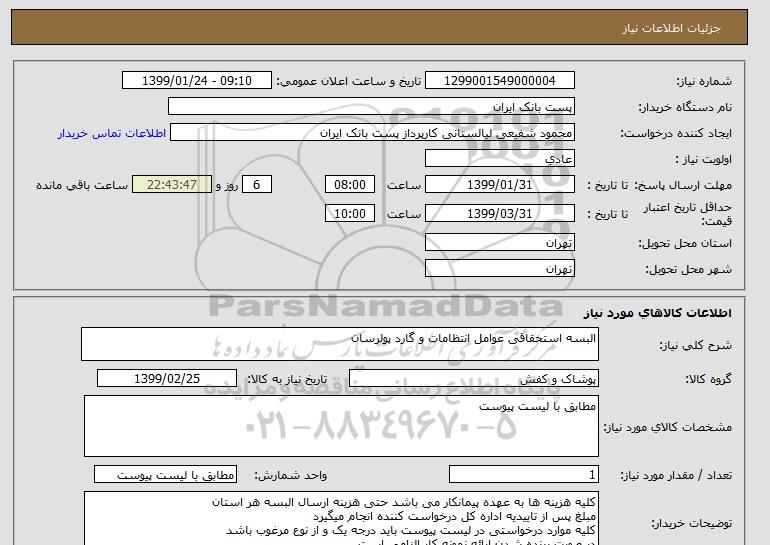Click the شهر محل تحویل label

pyautogui.click(x=688, y=270)
